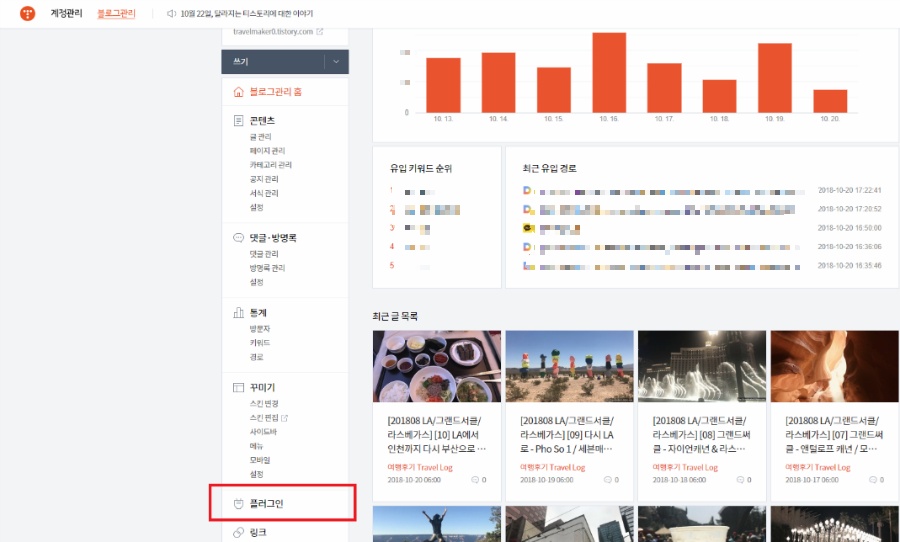This screenshot has width=900, height=542.
Task: Click the Daum icon on the 17:20:52 referral row
Action: point(528,209)
